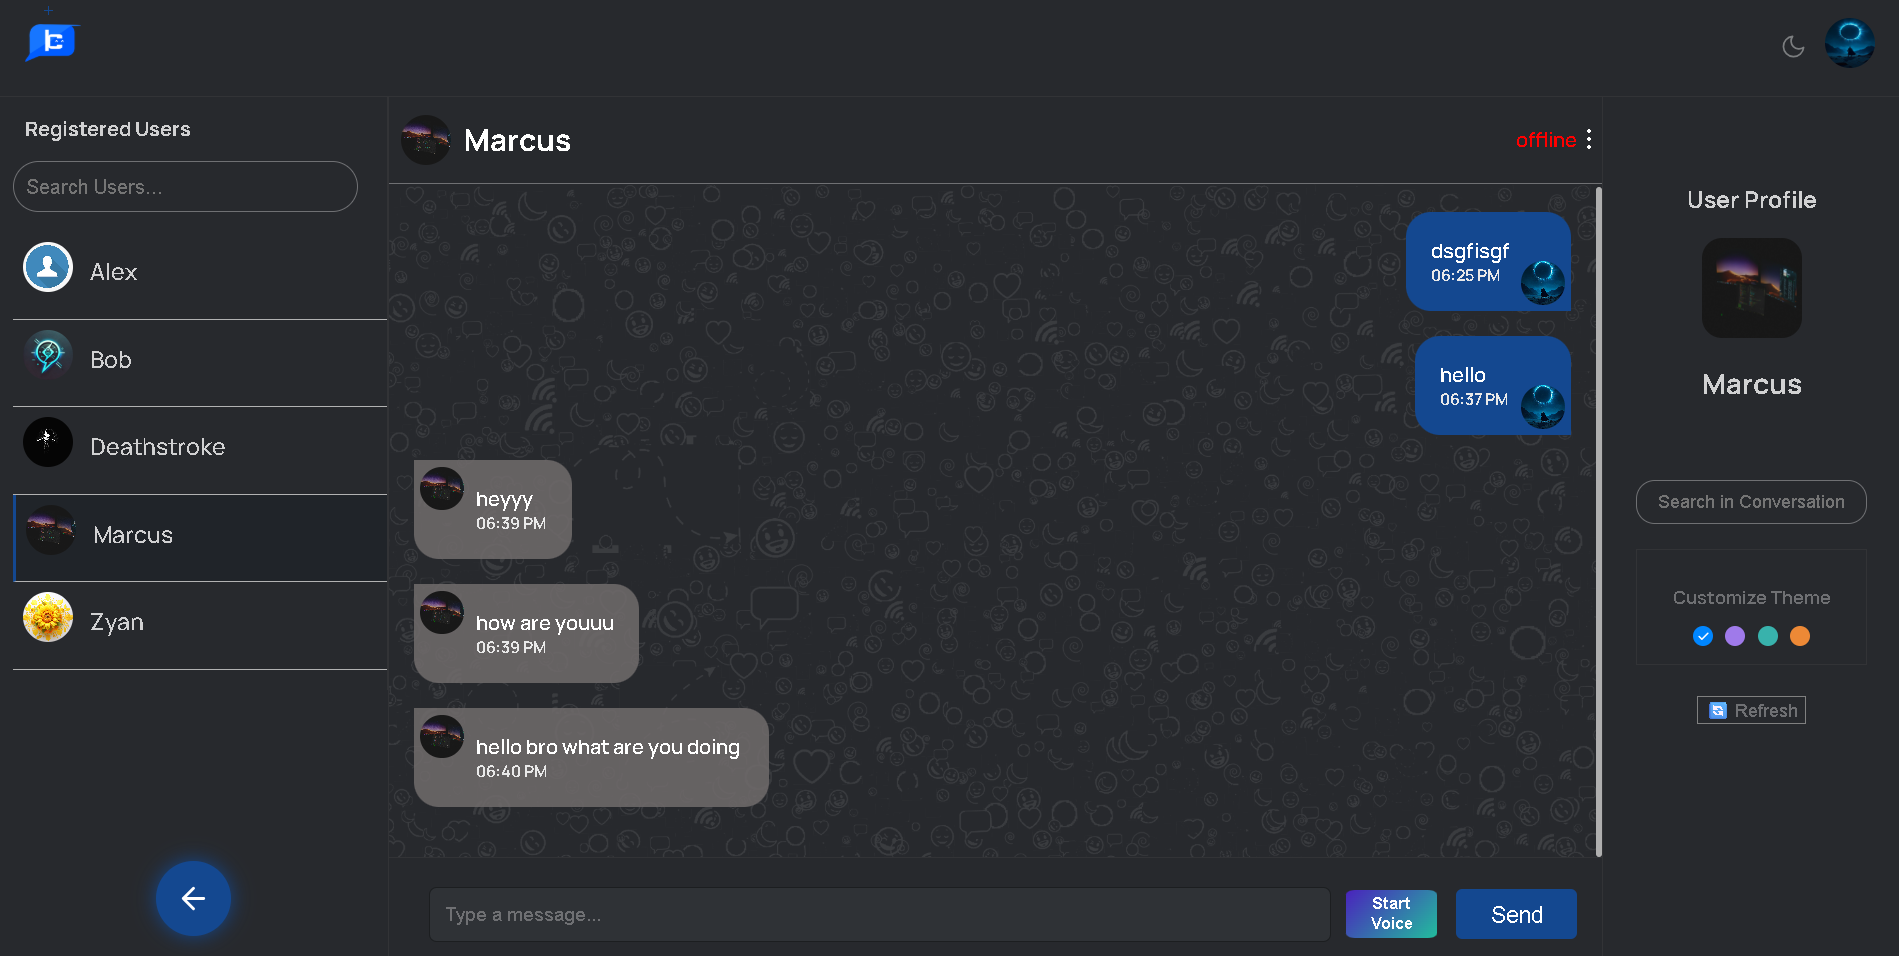Screen dimensions: 1899x956
Task: Select the blue theme color
Action: tap(1703, 636)
